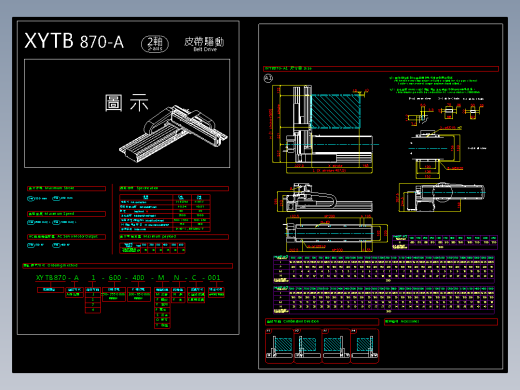Click the "M" code letter
The width and height of the screenshot is (520, 390).
[161, 278]
